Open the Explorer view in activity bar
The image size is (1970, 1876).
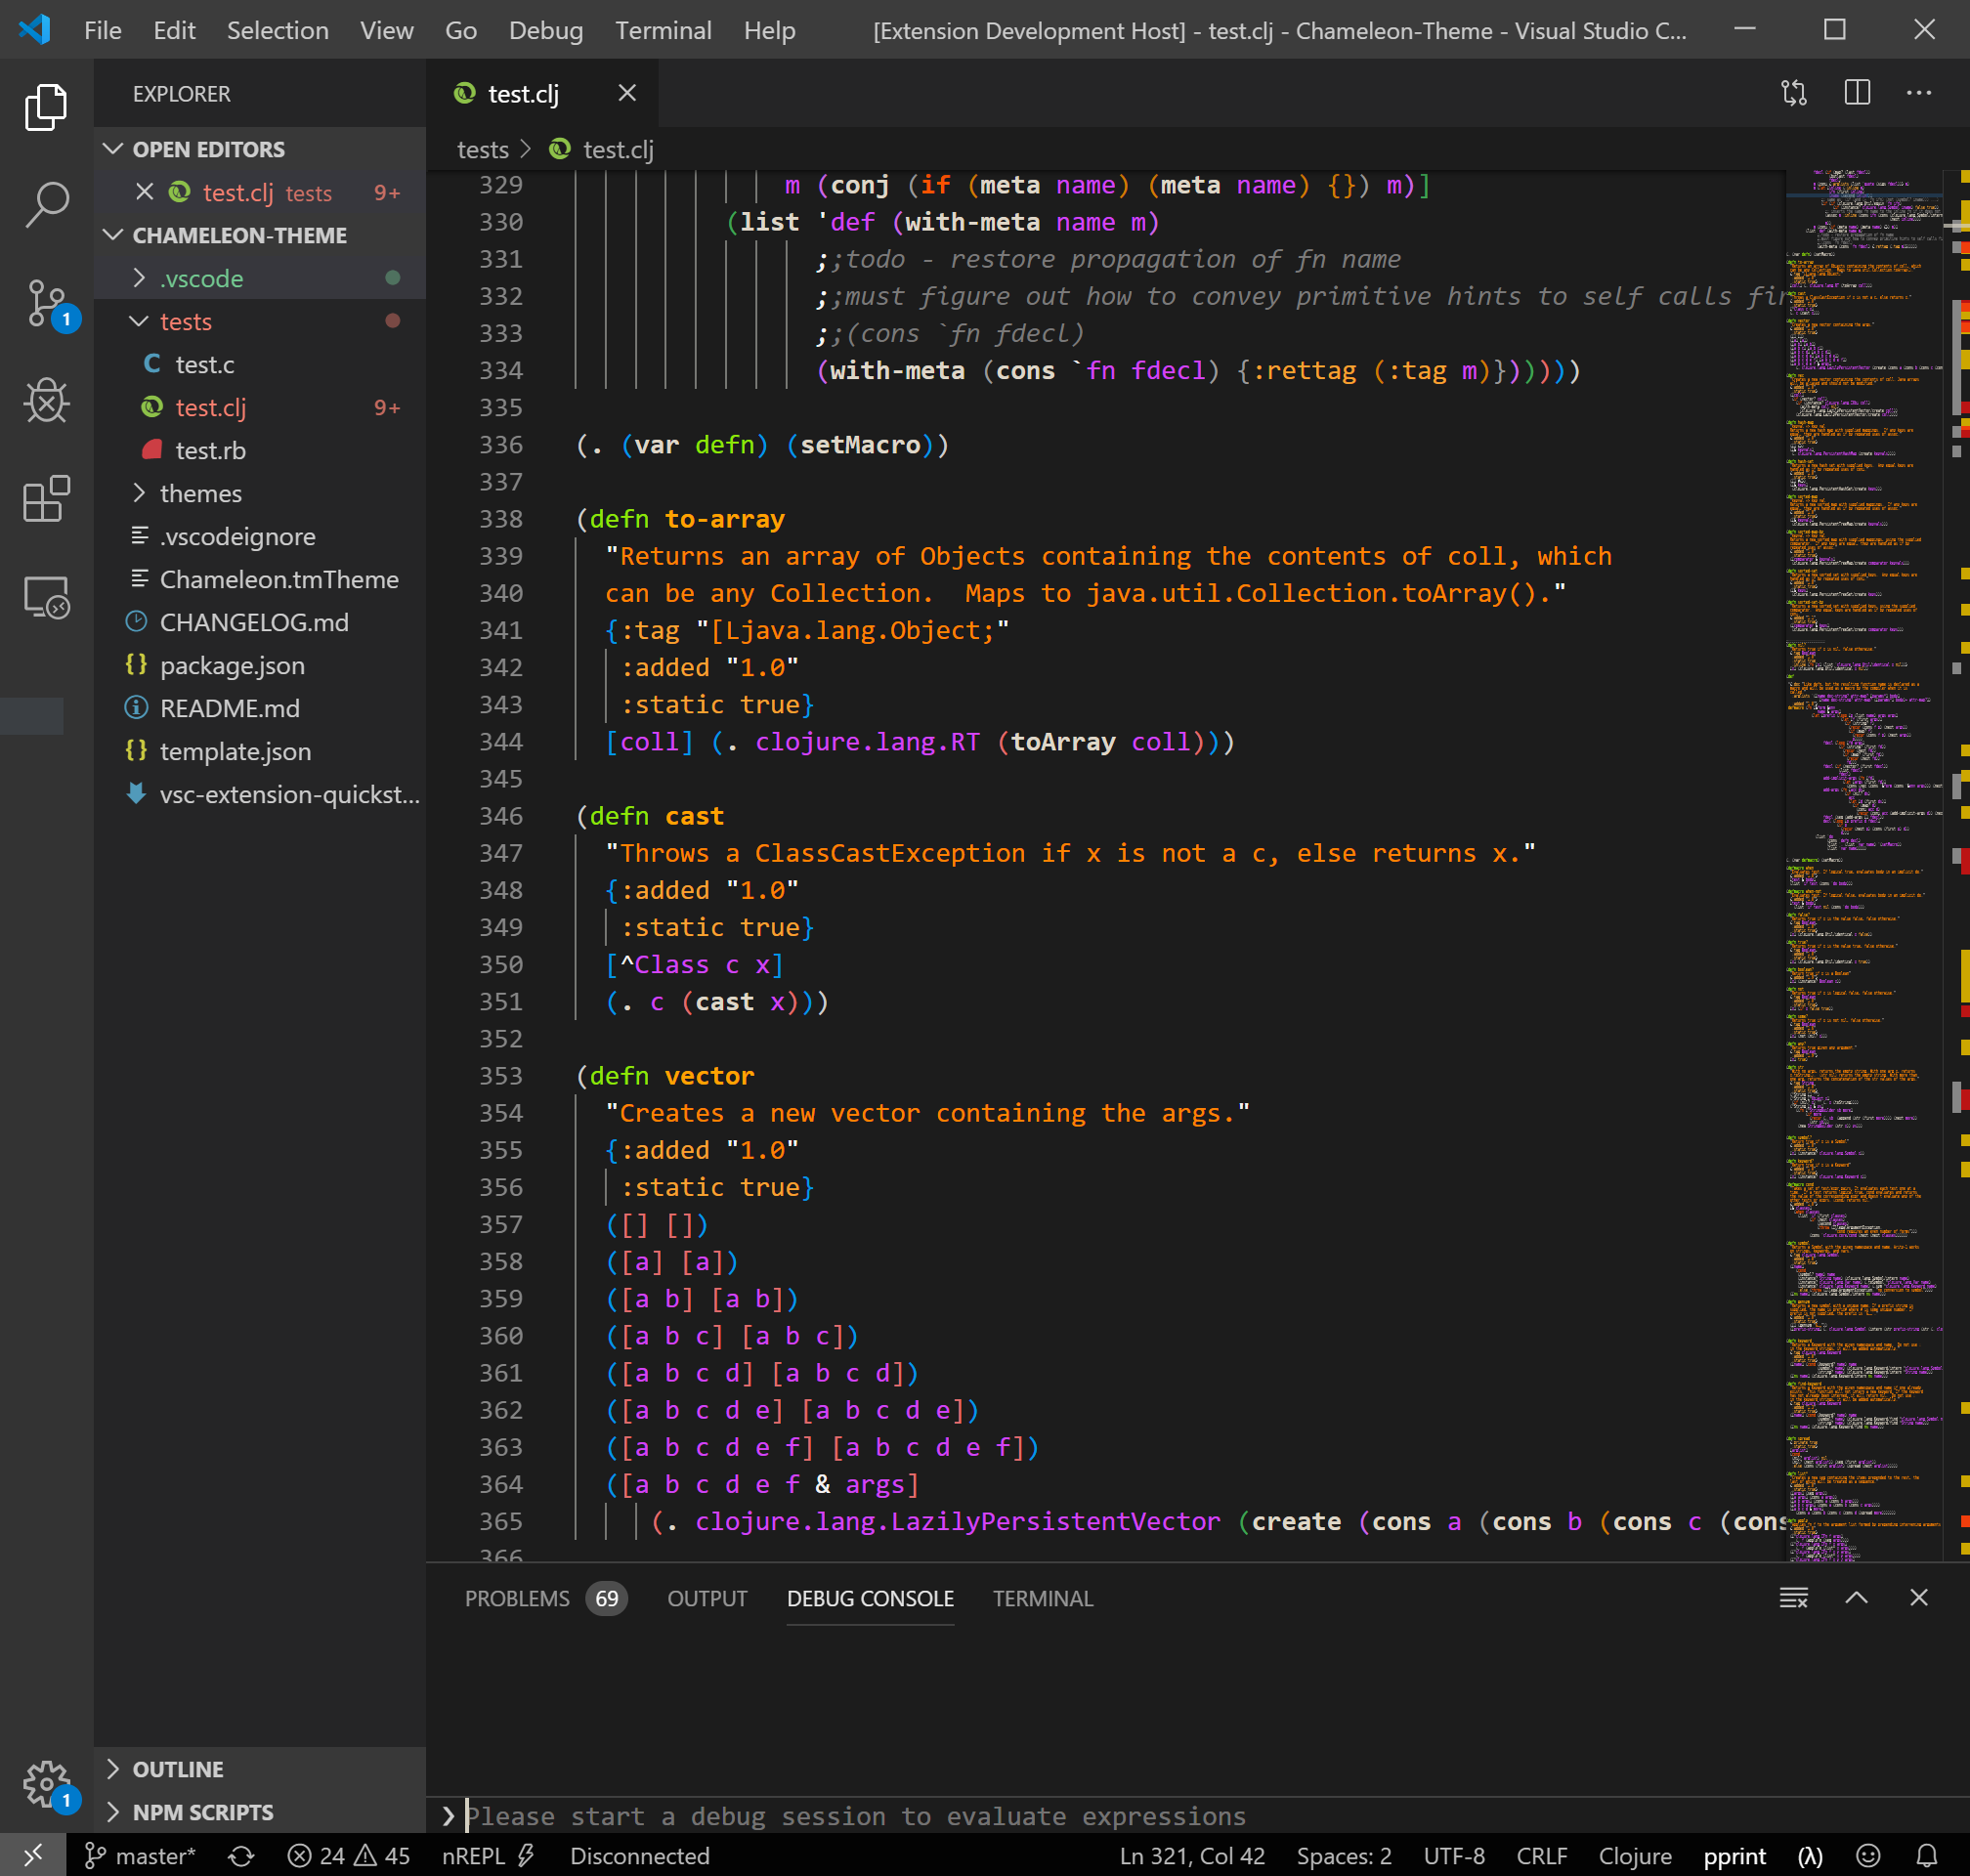coord(46,107)
